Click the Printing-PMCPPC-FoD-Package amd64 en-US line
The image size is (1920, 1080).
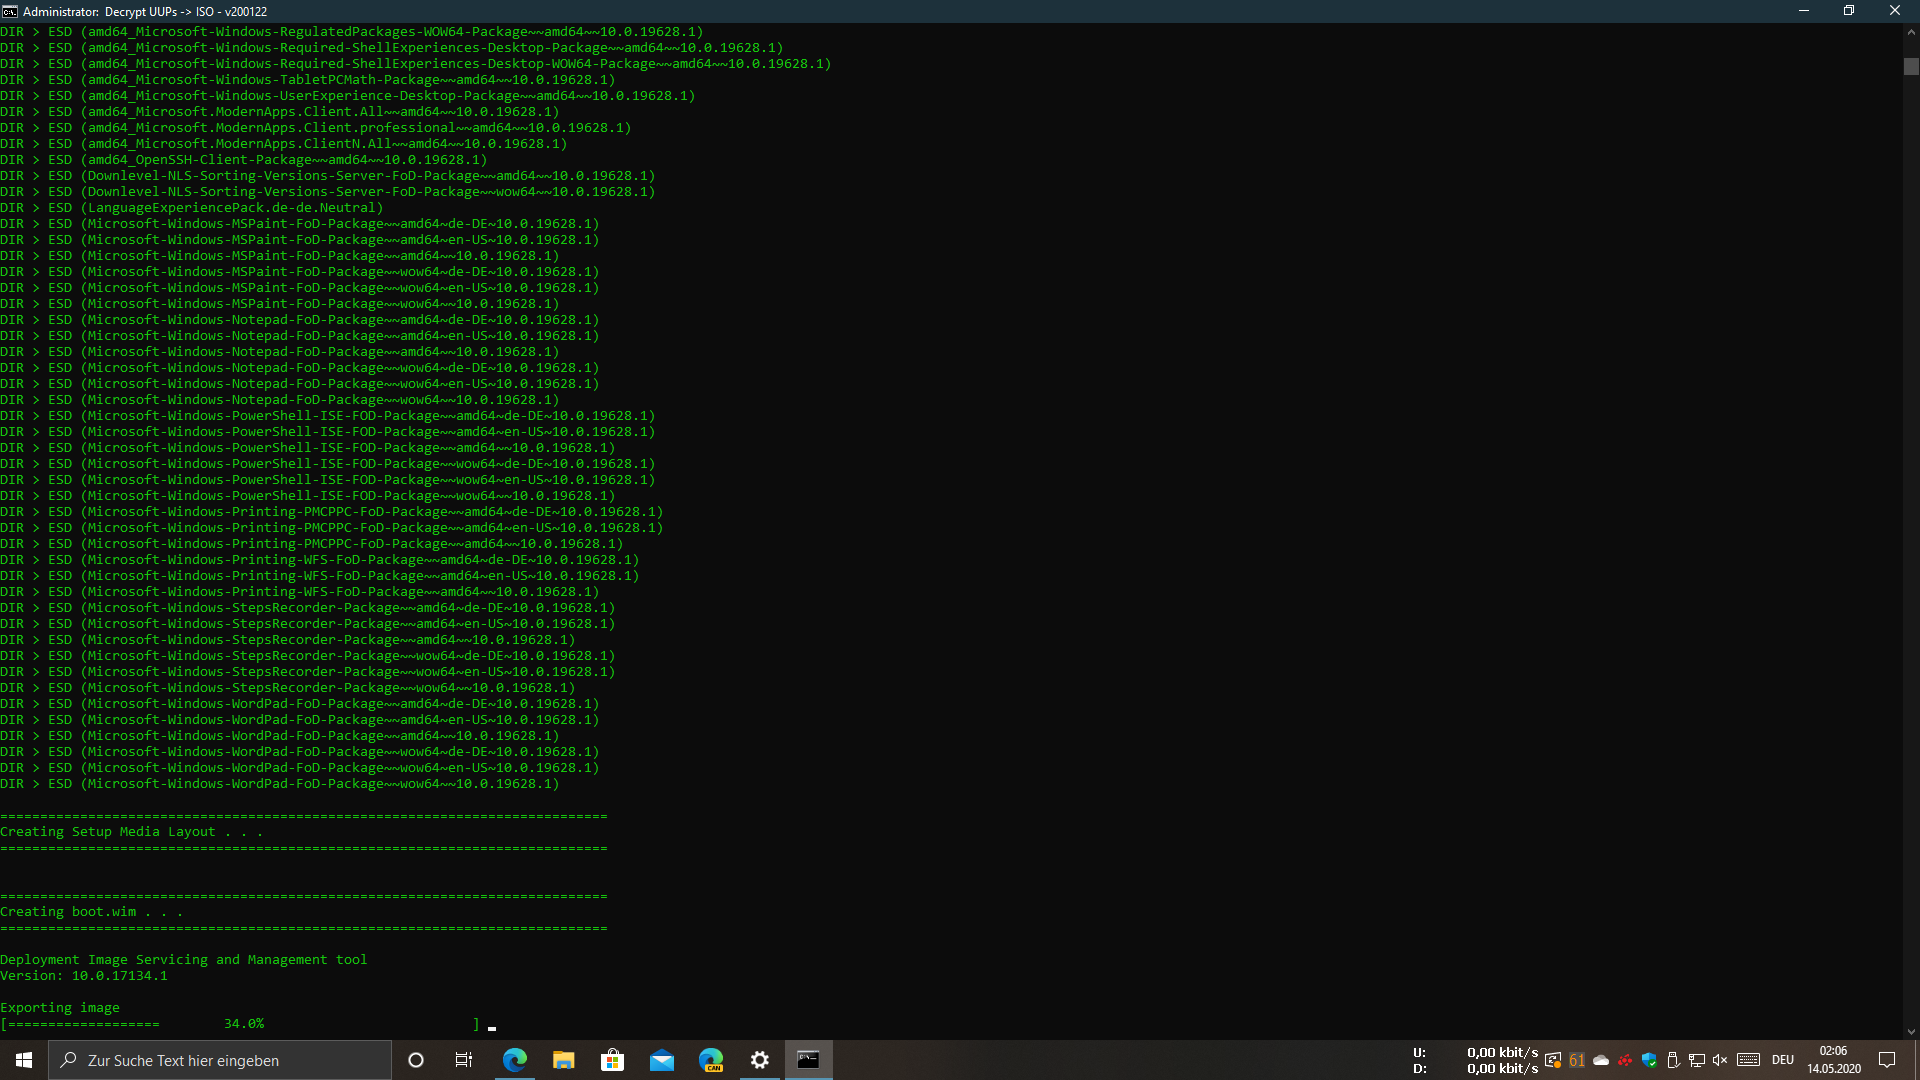332,528
